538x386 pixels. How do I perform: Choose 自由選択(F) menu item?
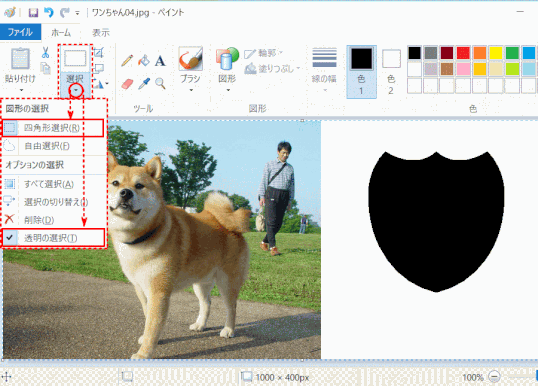click(54, 146)
